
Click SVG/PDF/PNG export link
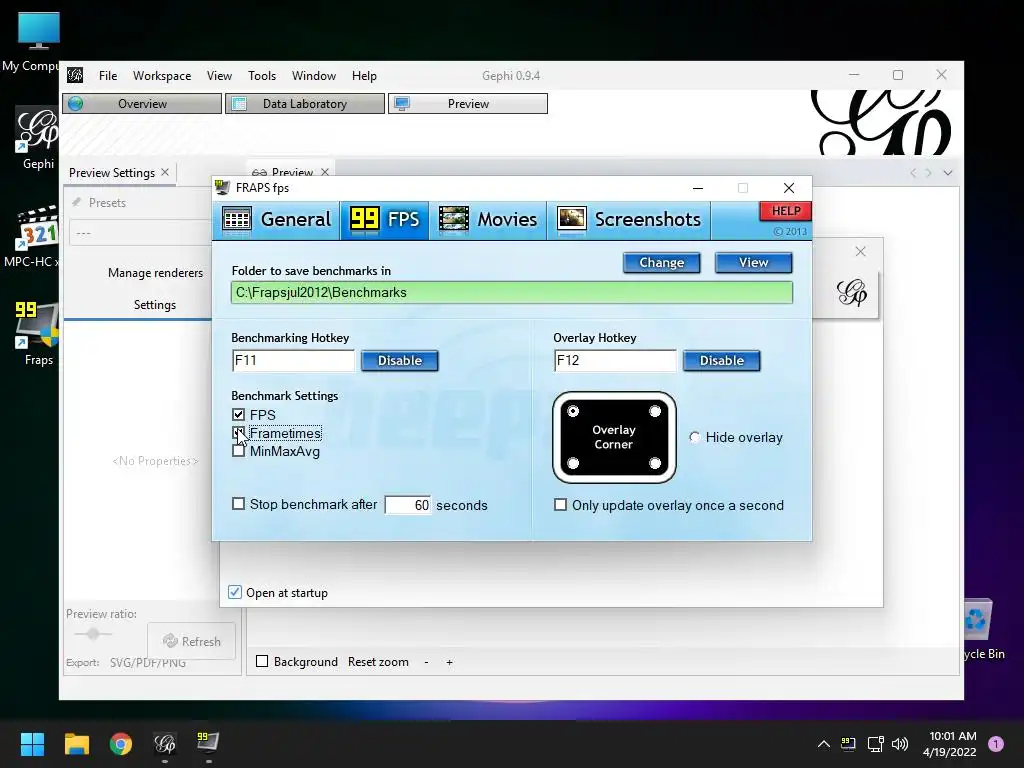(x=148, y=663)
